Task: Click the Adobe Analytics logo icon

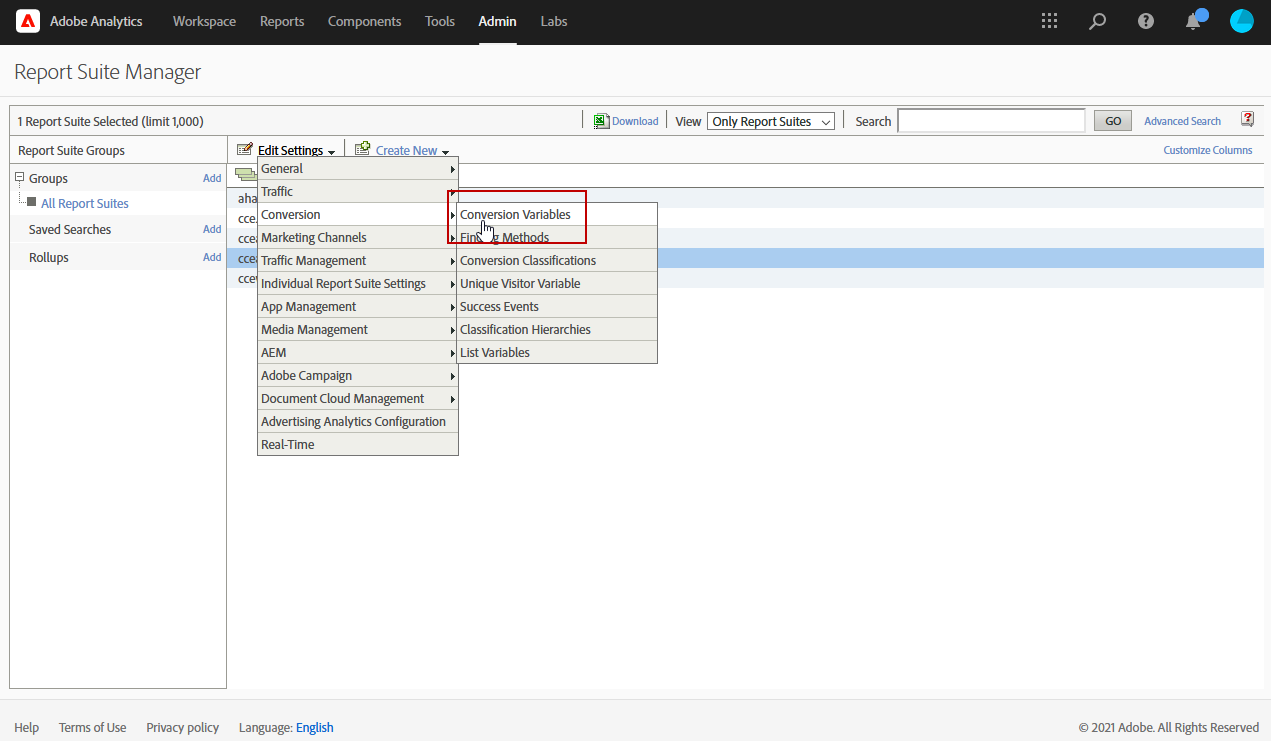Action: [x=28, y=21]
